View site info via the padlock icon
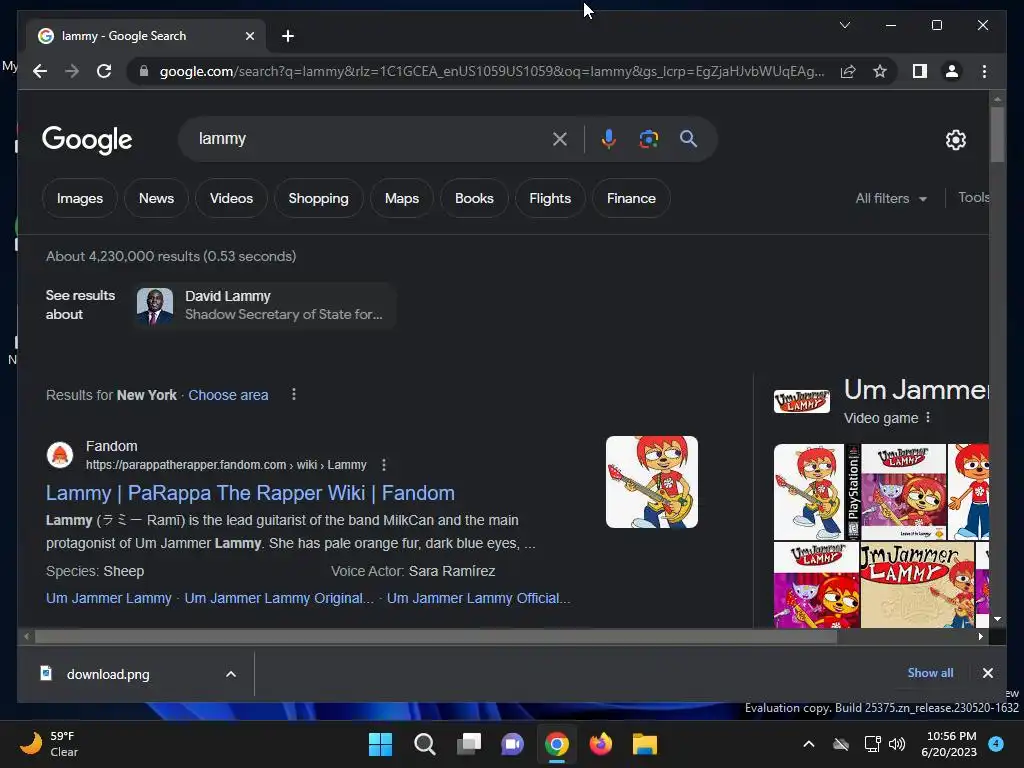Viewport: 1024px width, 768px height. point(144,71)
